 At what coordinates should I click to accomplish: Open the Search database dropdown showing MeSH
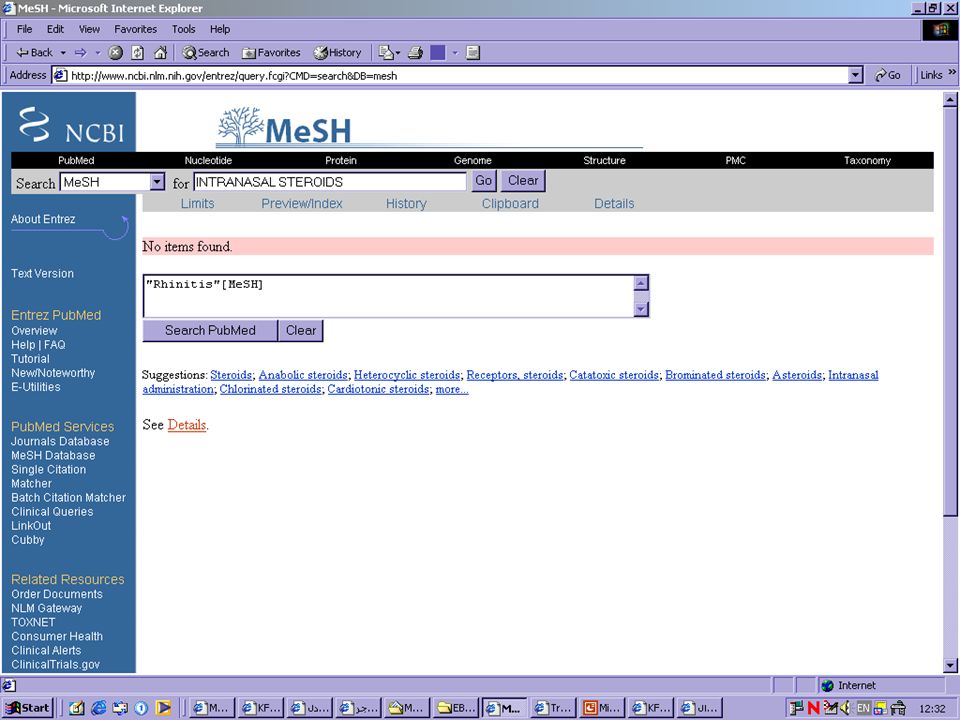pyautogui.click(x=157, y=182)
